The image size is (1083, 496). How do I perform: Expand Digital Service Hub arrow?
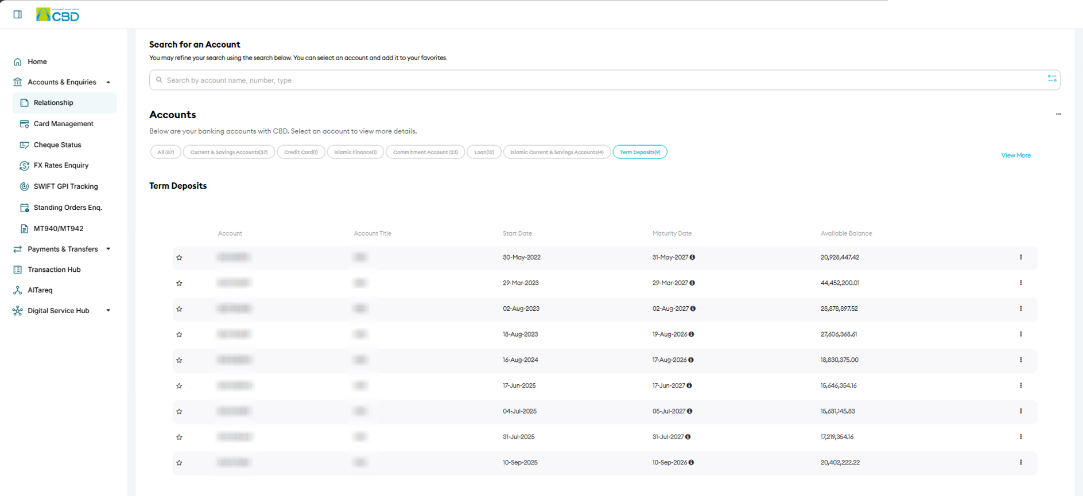coord(108,311)
